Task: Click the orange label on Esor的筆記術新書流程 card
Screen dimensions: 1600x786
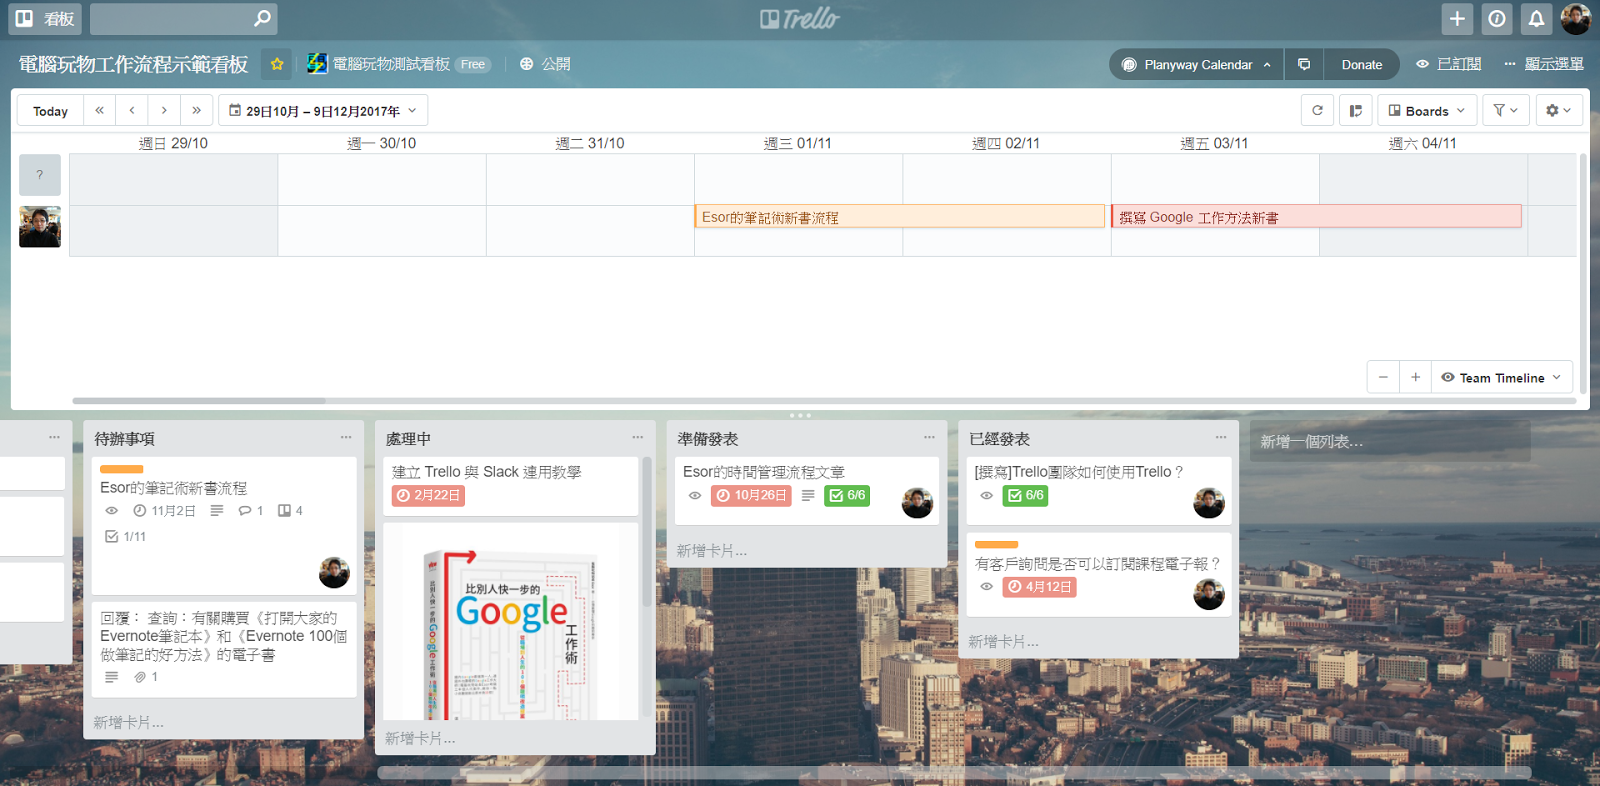Action: pyautogui.click(x=122, y=469)
